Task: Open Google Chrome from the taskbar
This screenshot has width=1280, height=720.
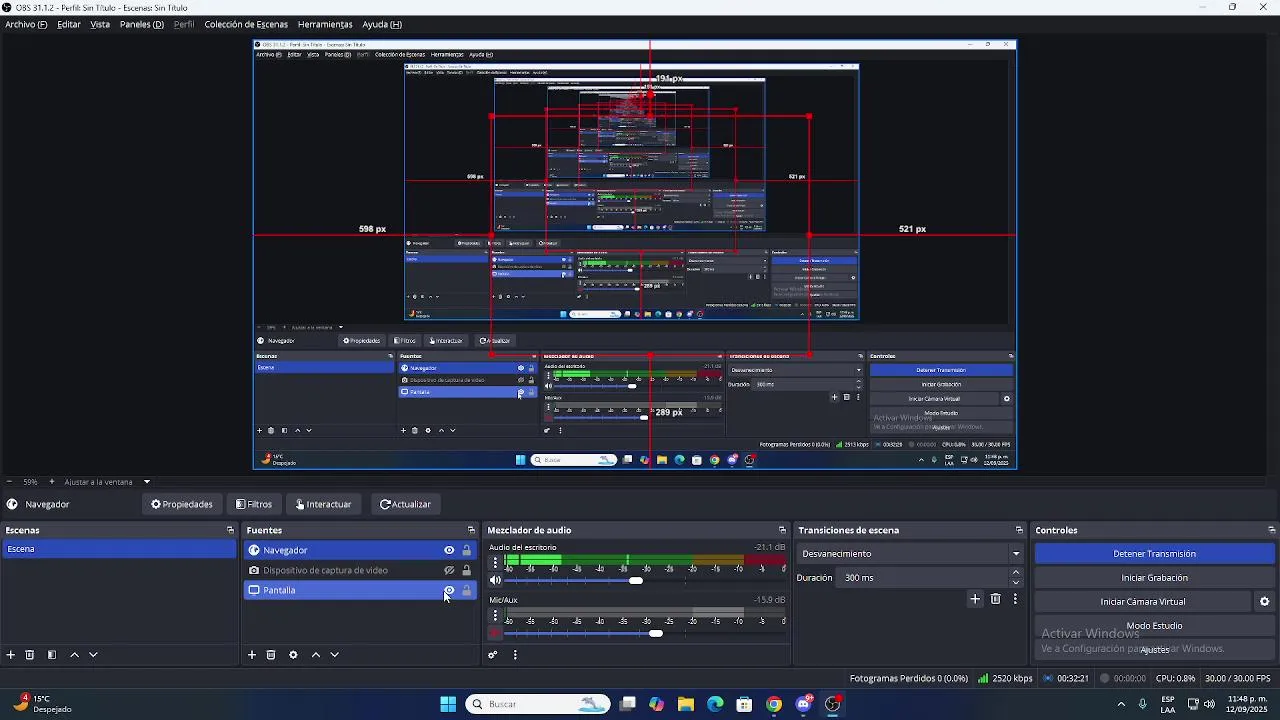Action: pyautogui.click(x=774, y=704)
